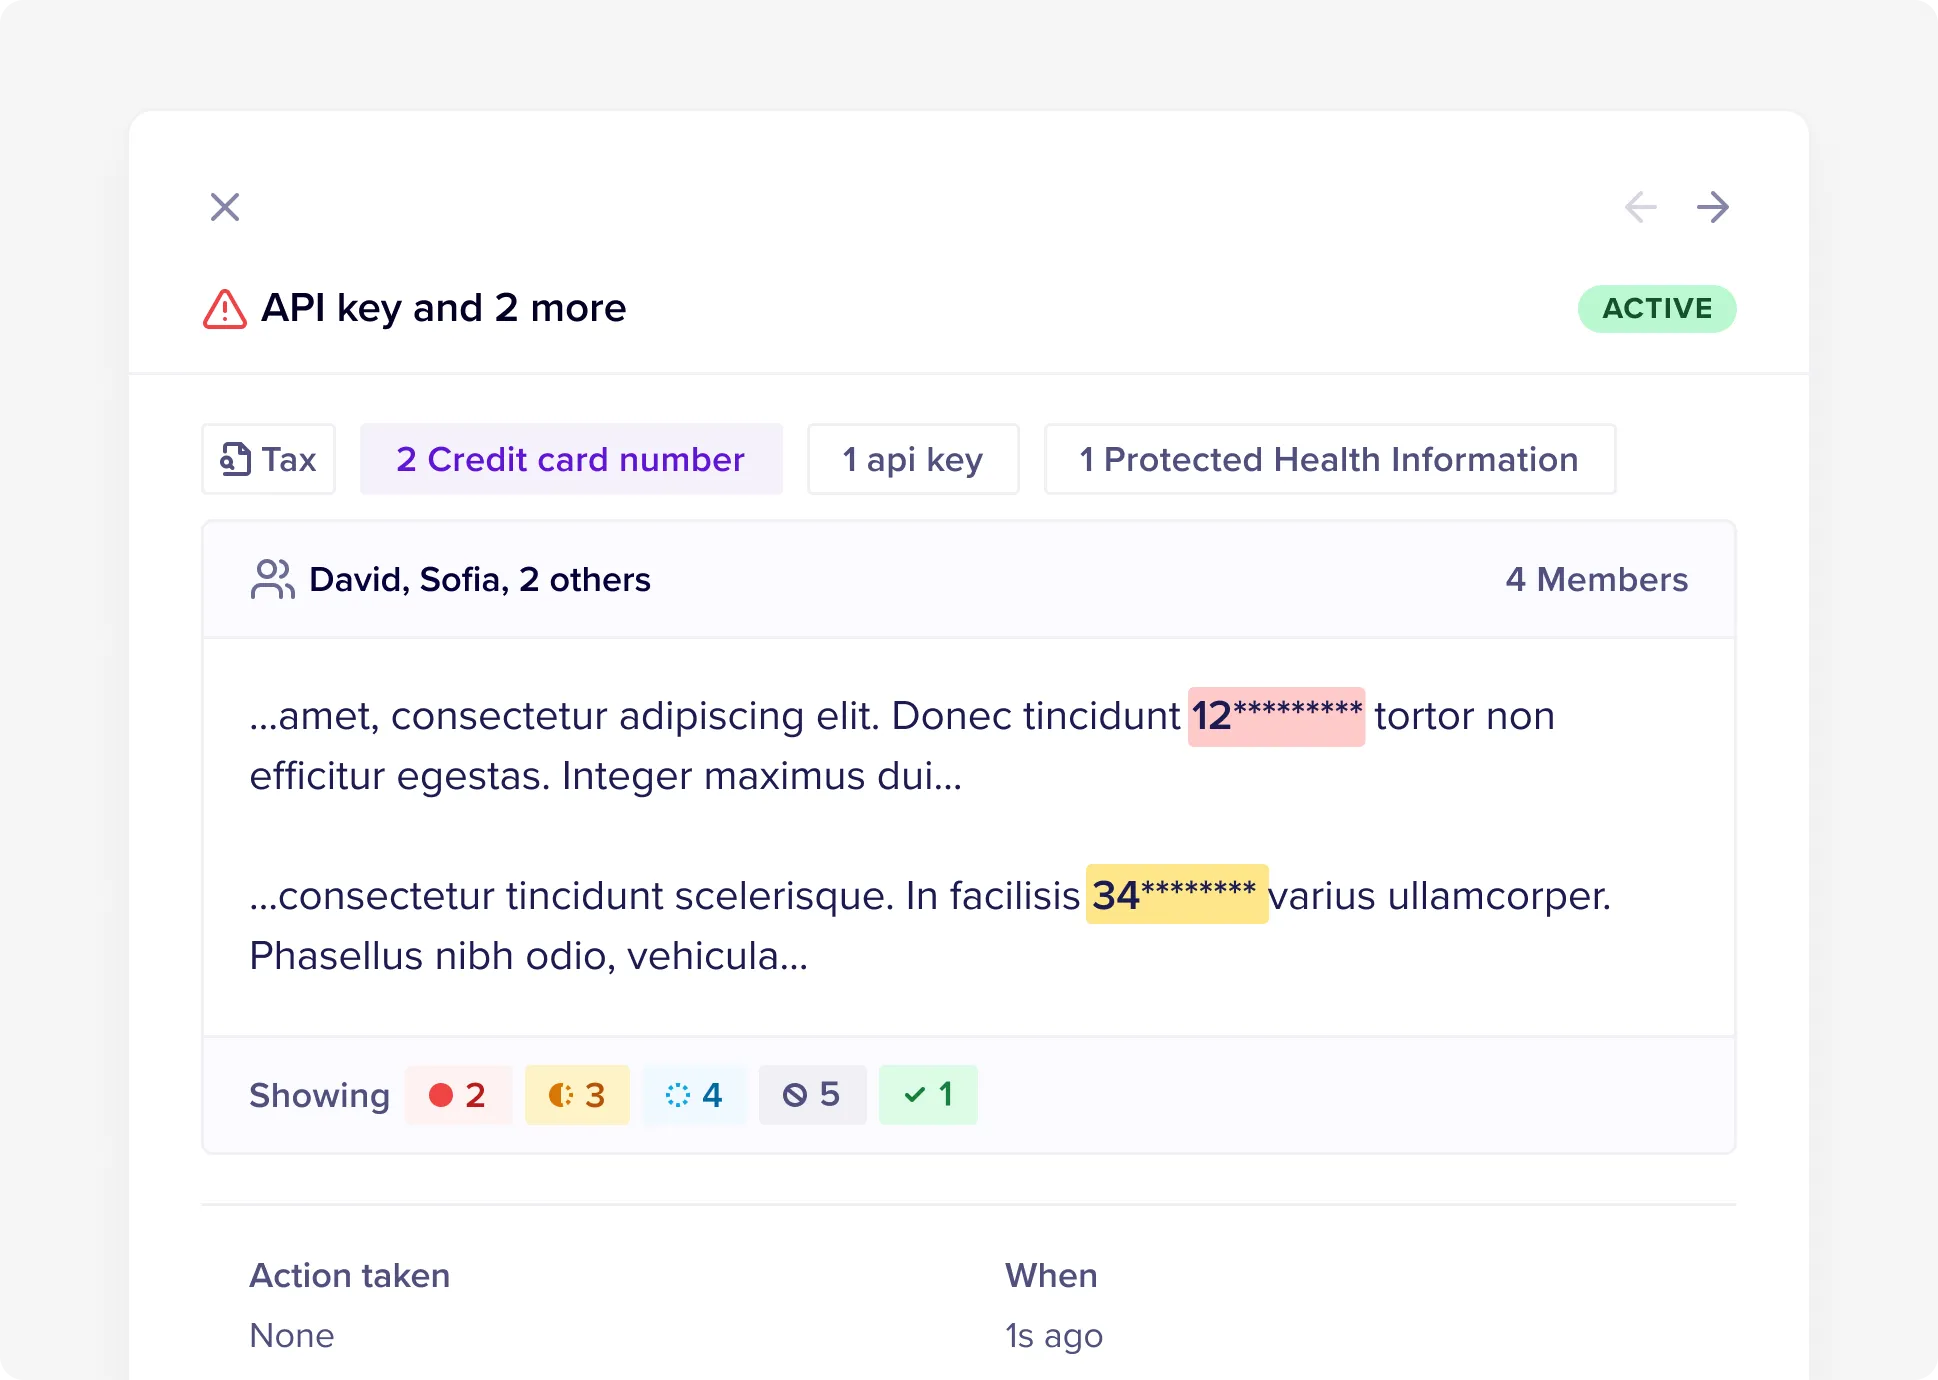Viewport: 1938px width, 1380px height.
Task: Open the 1 Protected Health Information tab
Action: (1329, 459)
